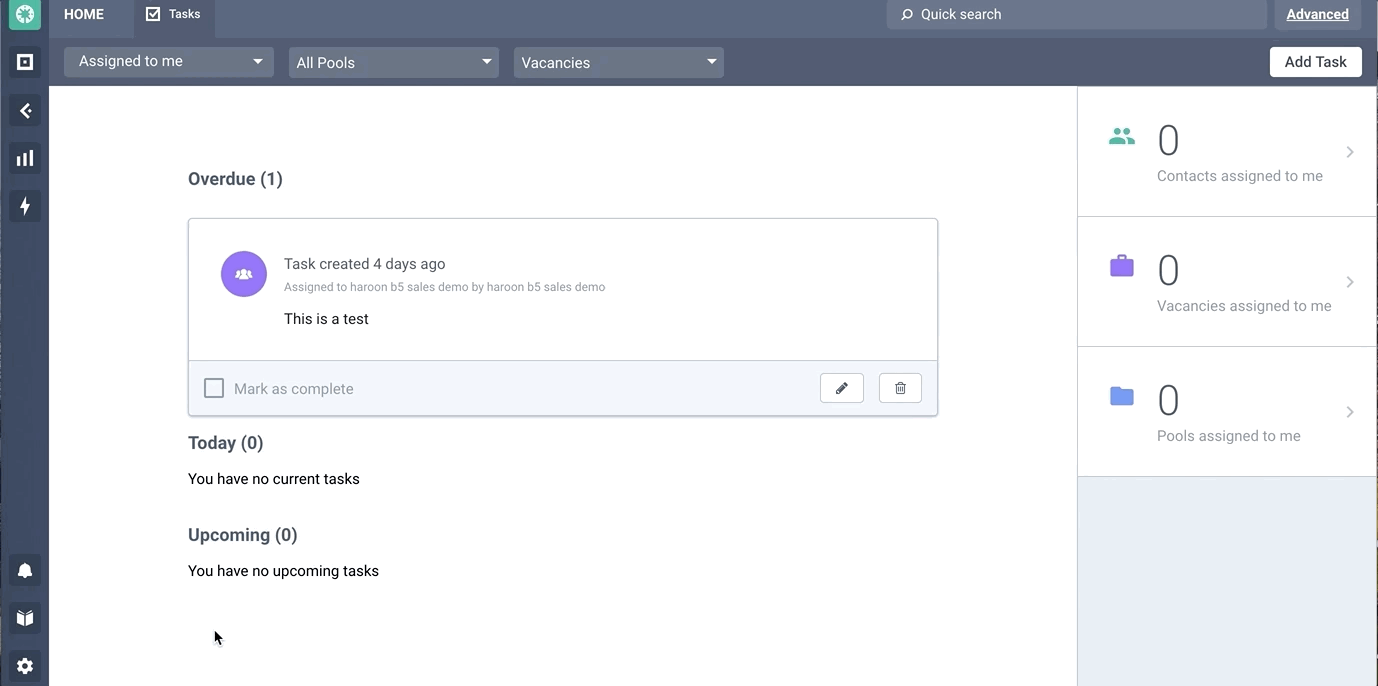Click 'You have no current tasks' text
The height and width of the screenshot is (686, 1378).
pyautogui.click(x=274, y=479)
